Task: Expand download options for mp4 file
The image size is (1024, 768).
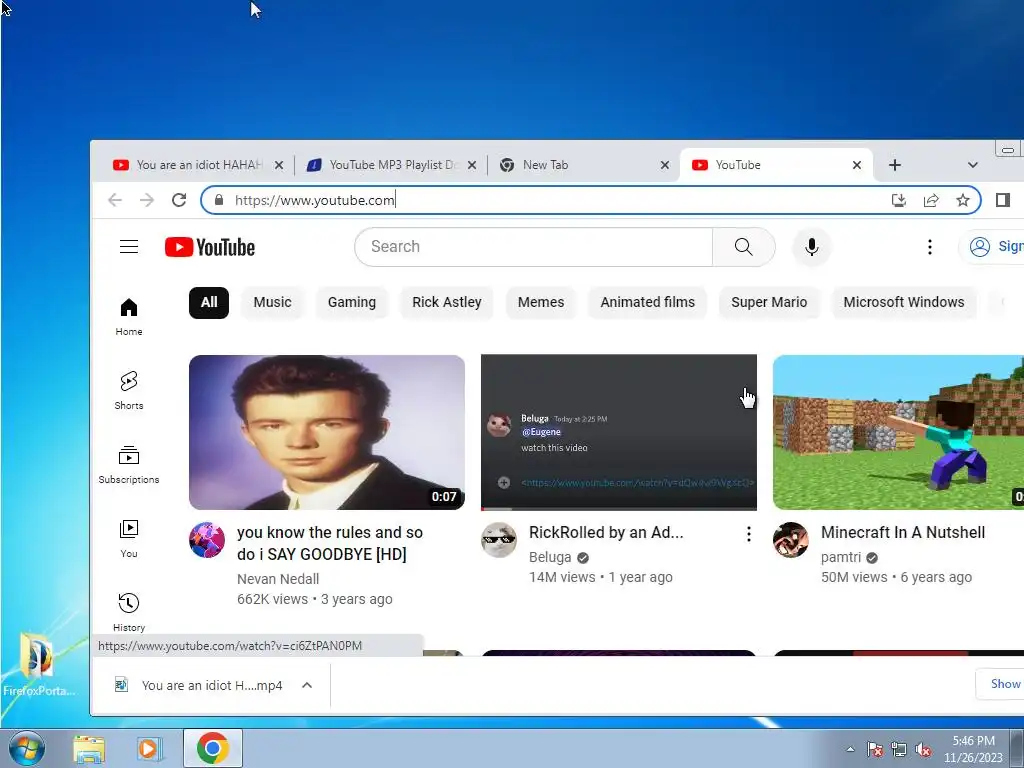Action: pyautogui.click(x=307, y=685)
